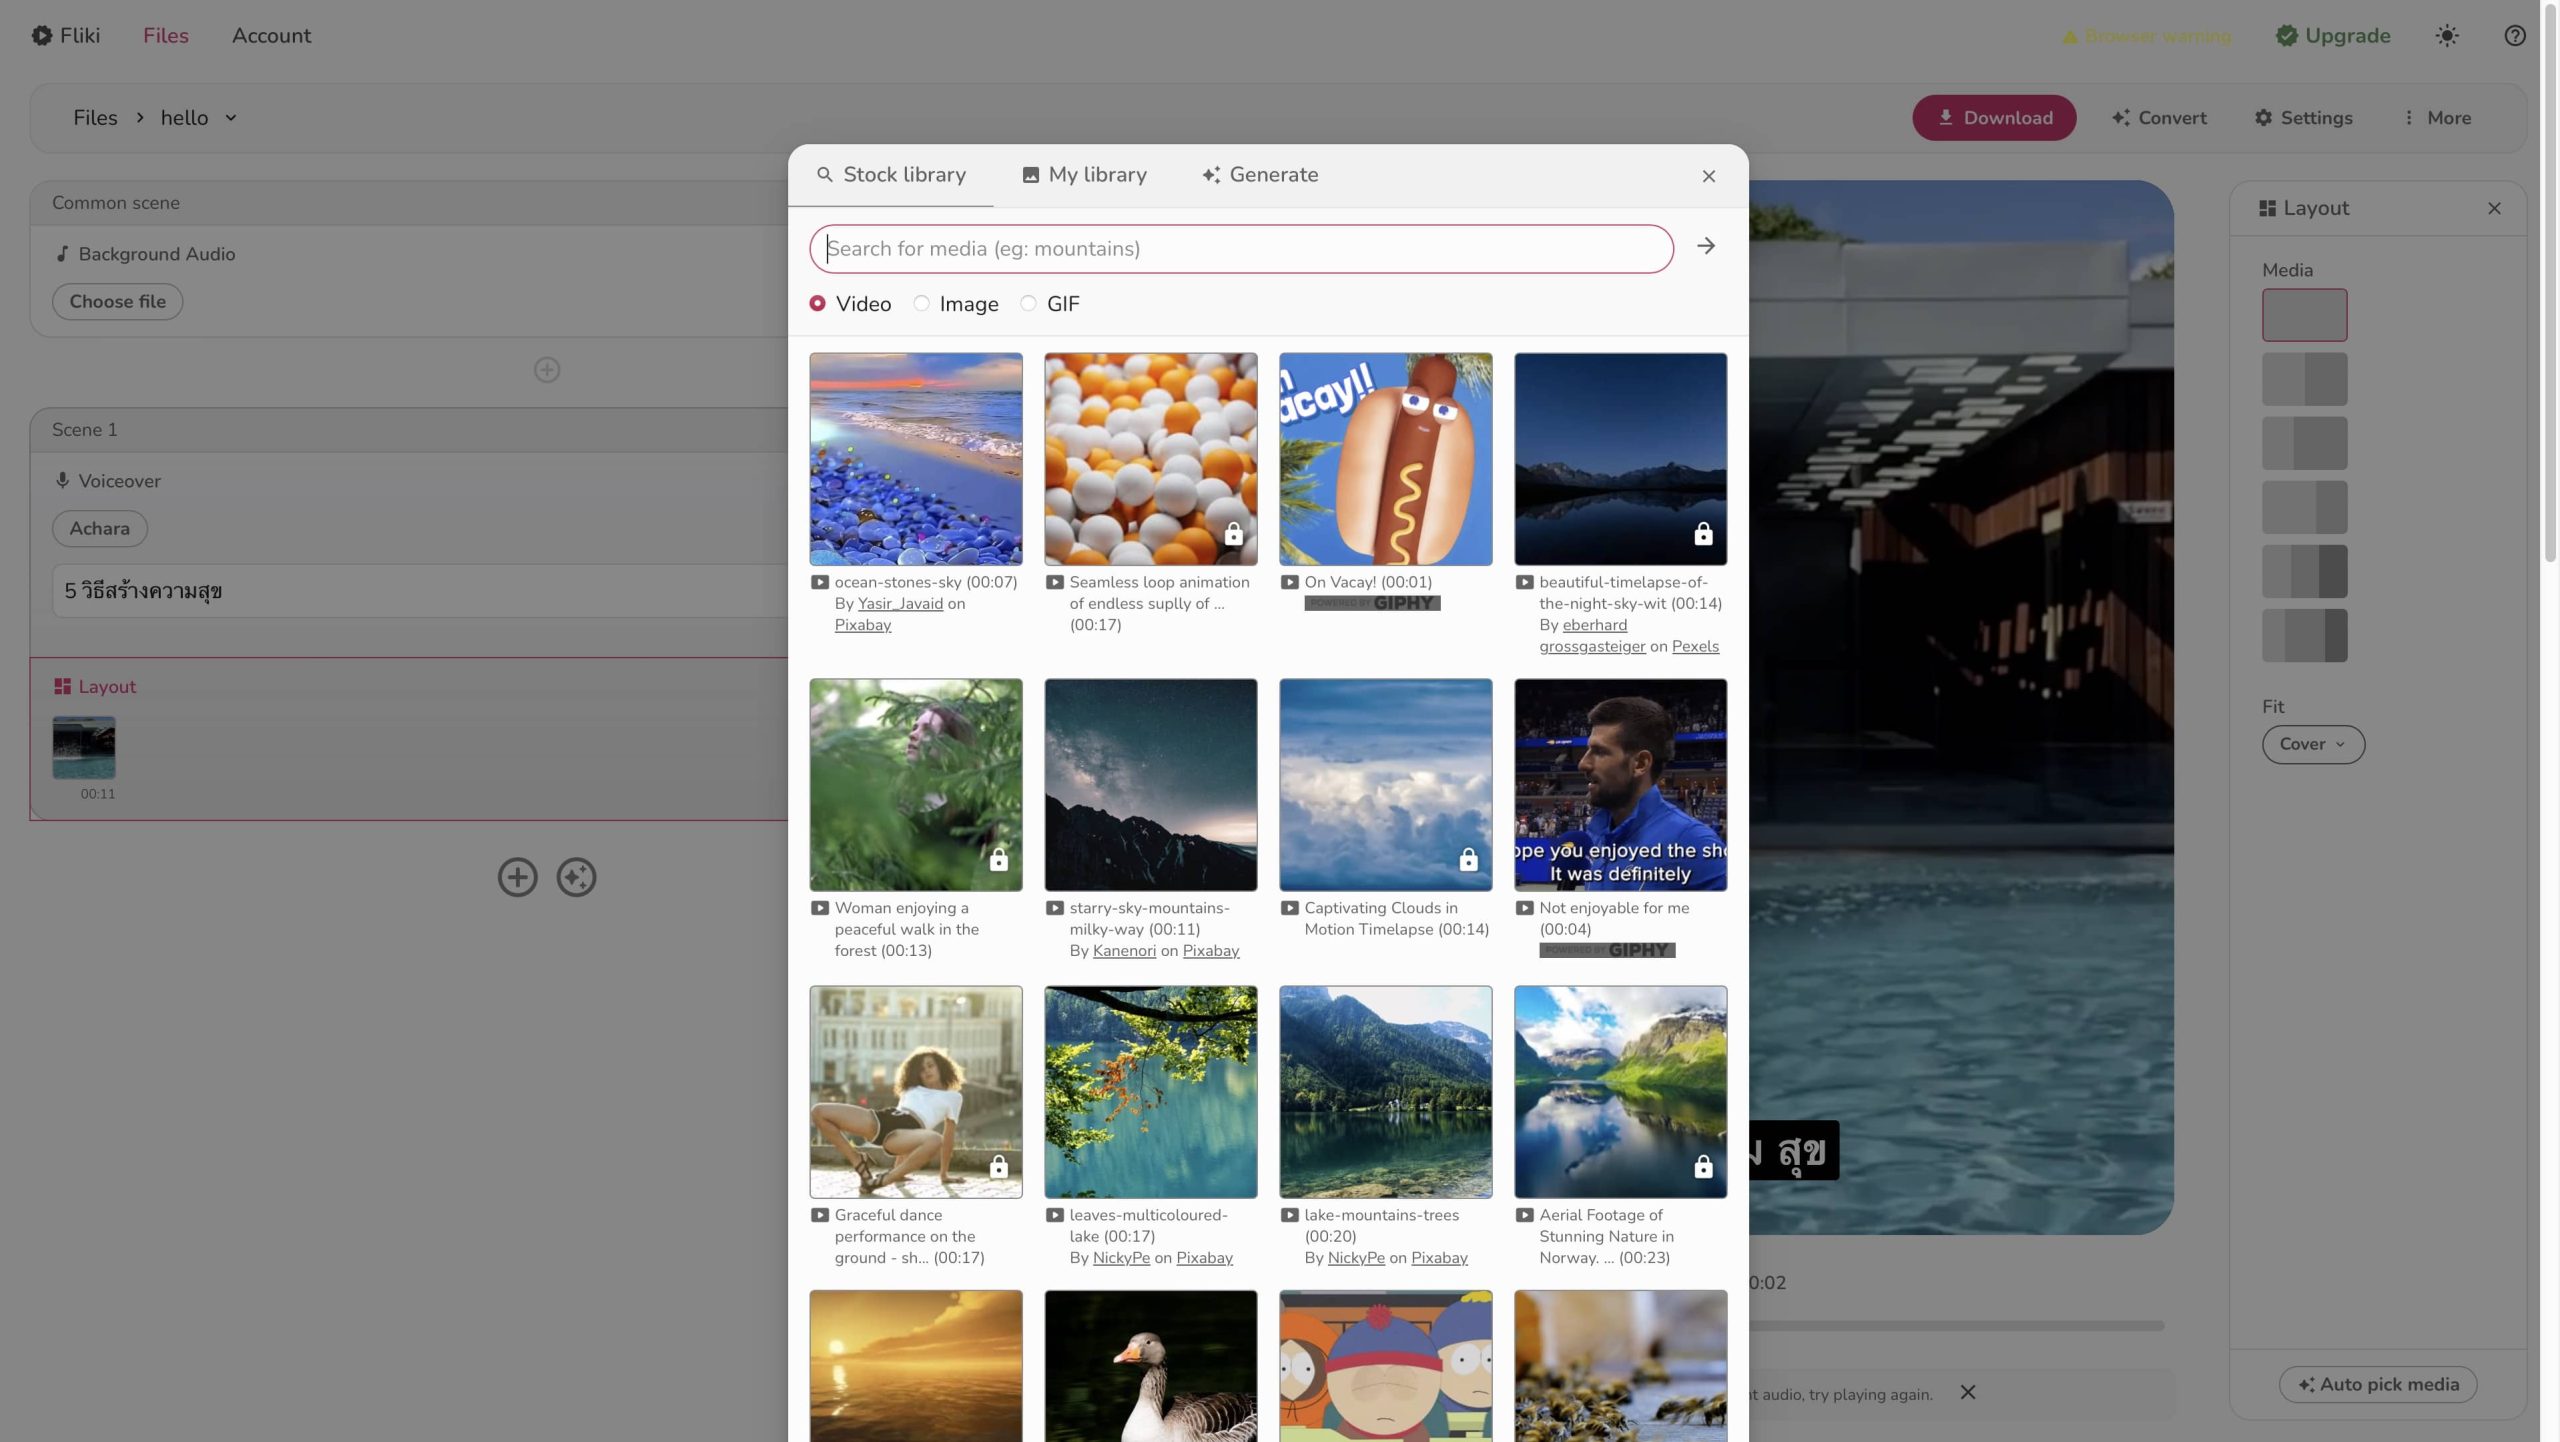The width and height of the screenshot is (2560, 1442).
Task: Expand the hello file dropdown chevron
Action: pos(231,118)
